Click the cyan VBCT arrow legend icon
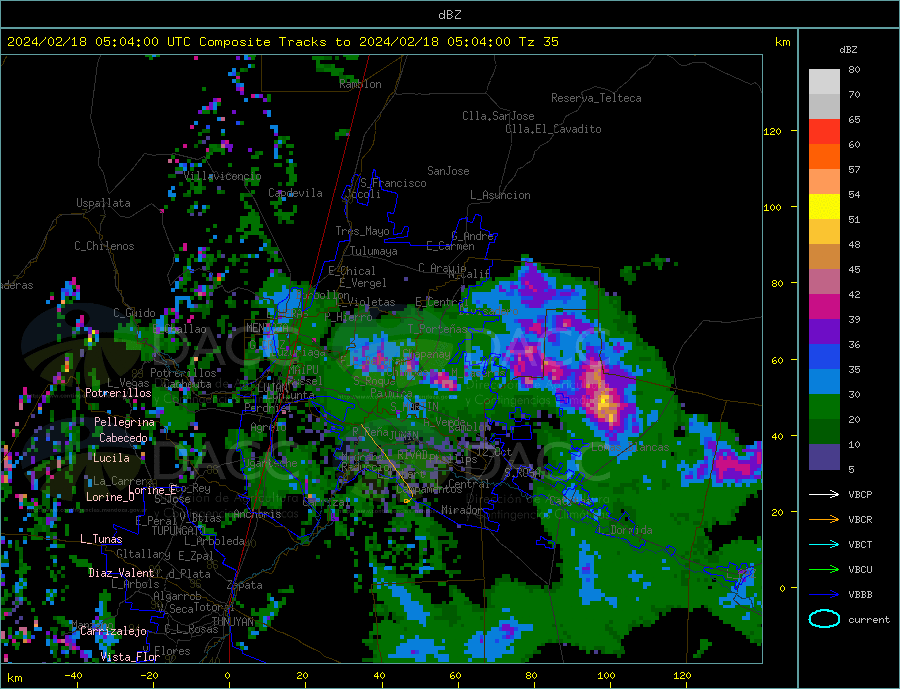Screen dimensions: 900x689 coord(824,544)
